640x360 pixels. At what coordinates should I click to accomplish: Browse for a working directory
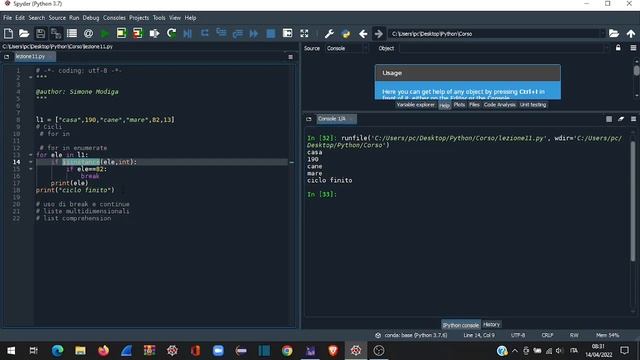[613, 33]
